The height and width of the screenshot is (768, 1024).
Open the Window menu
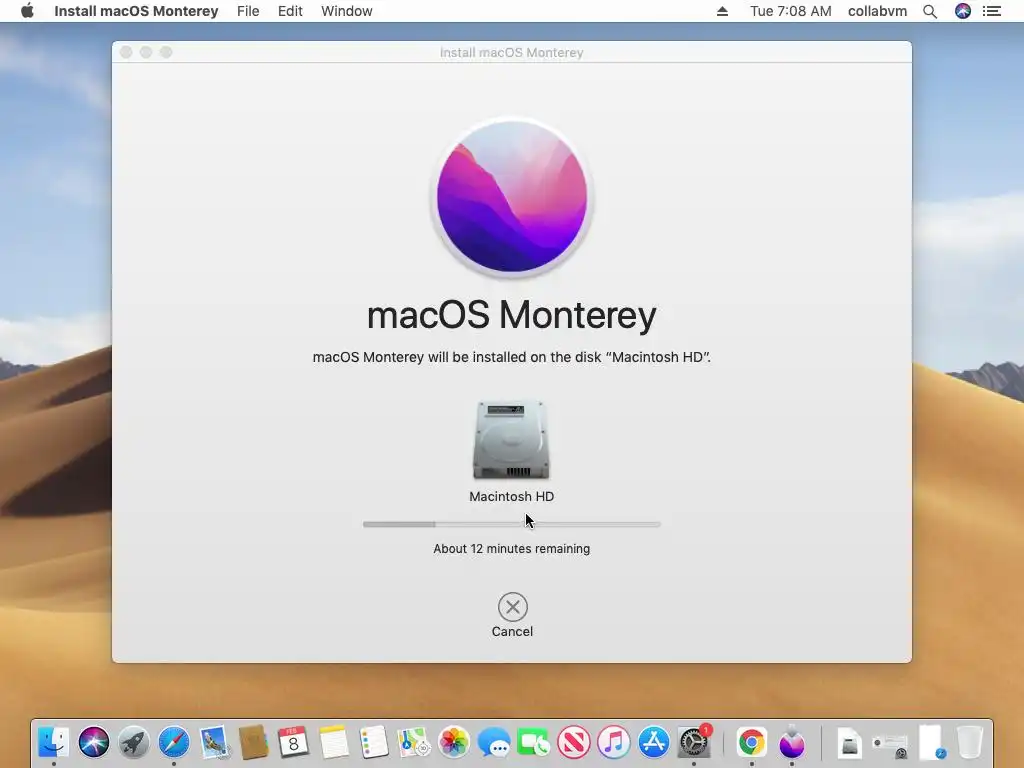347,11
